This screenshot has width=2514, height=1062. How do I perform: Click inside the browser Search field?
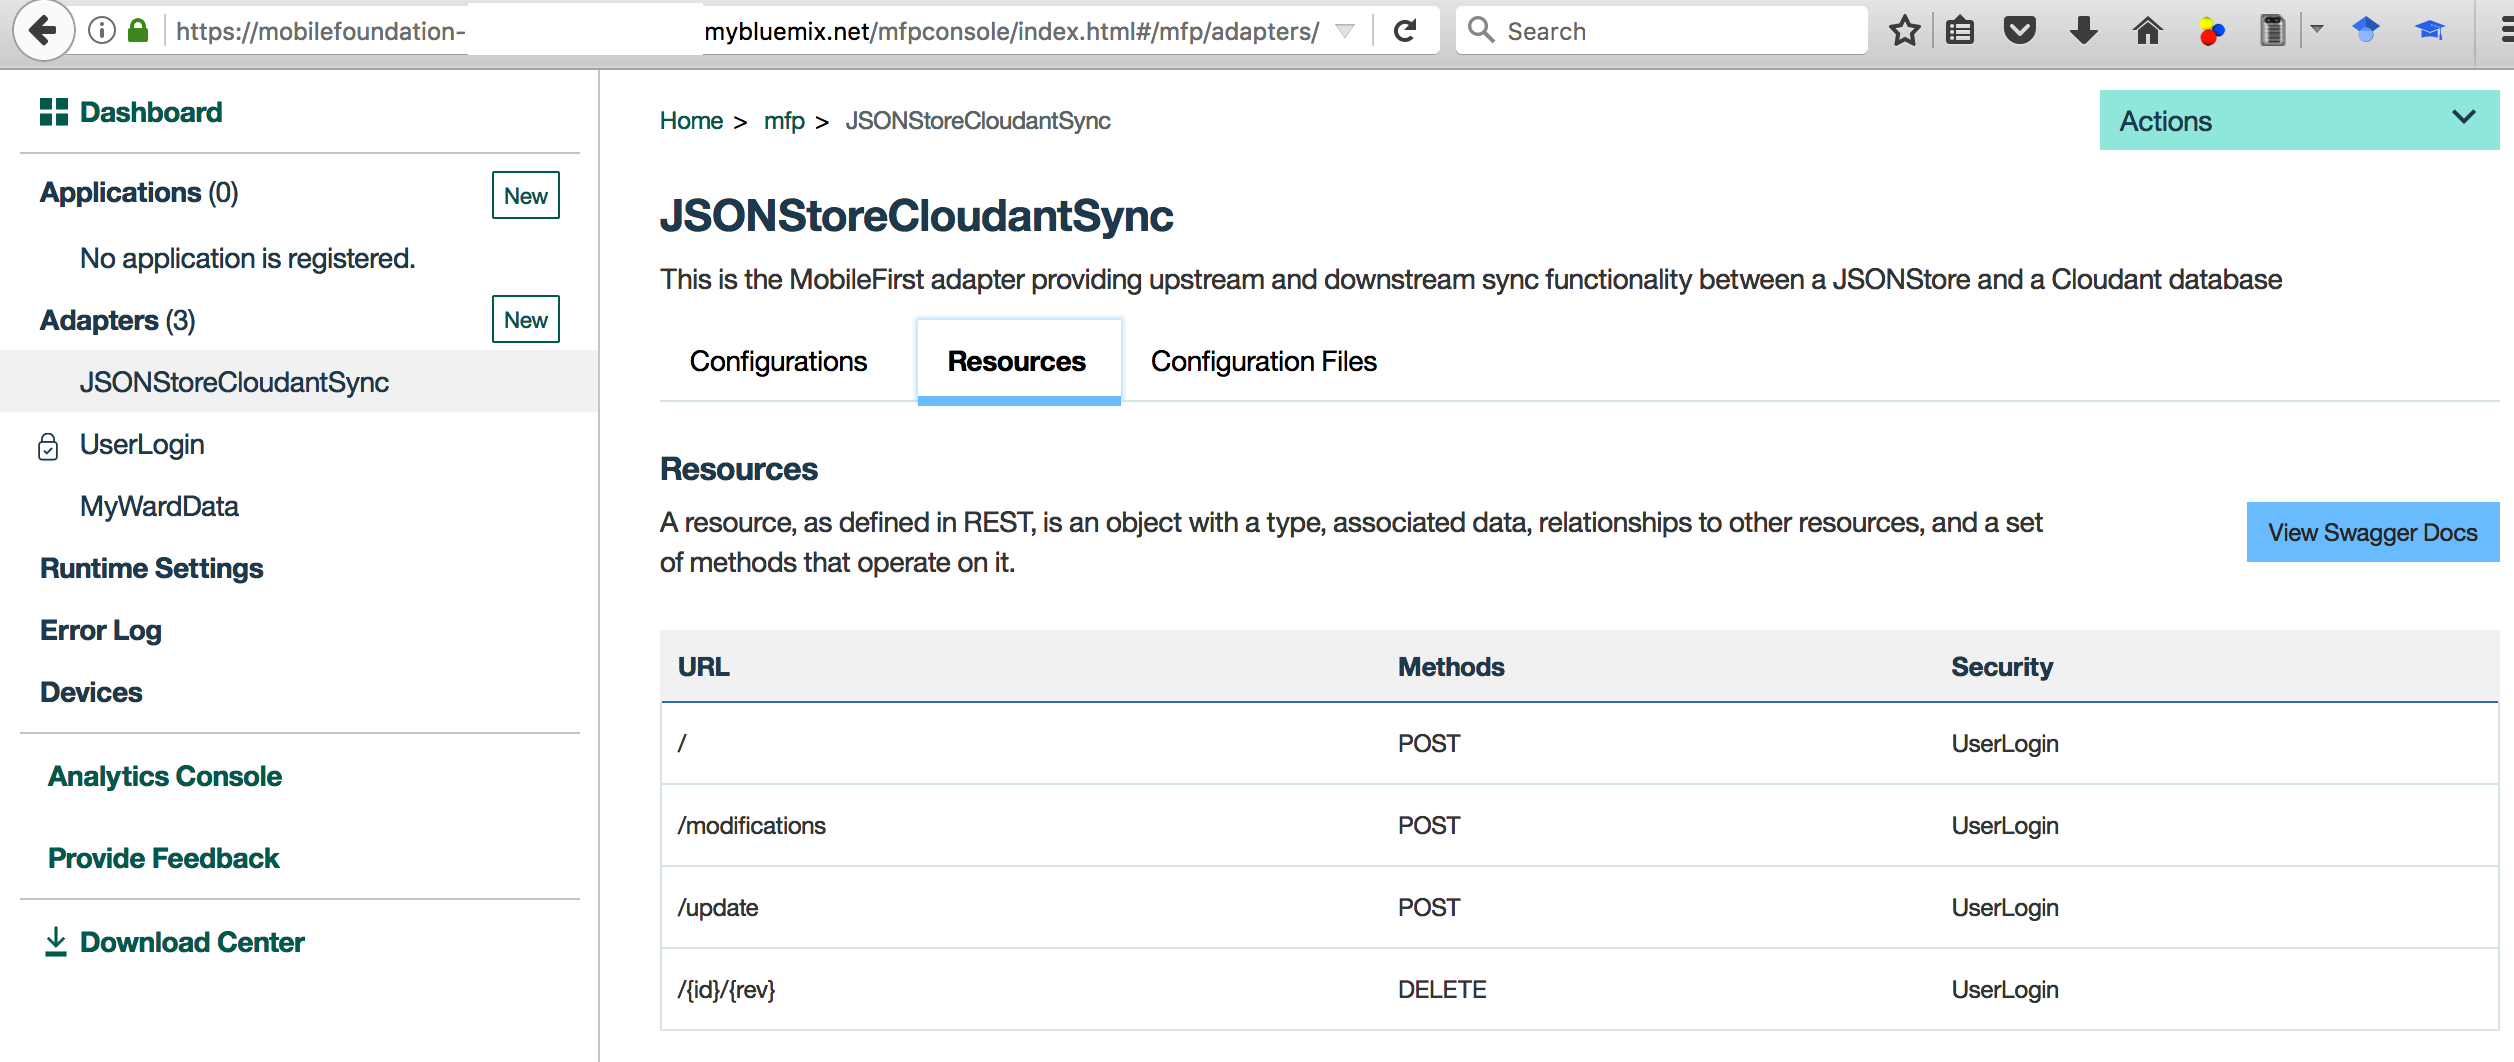point(1662,31)
